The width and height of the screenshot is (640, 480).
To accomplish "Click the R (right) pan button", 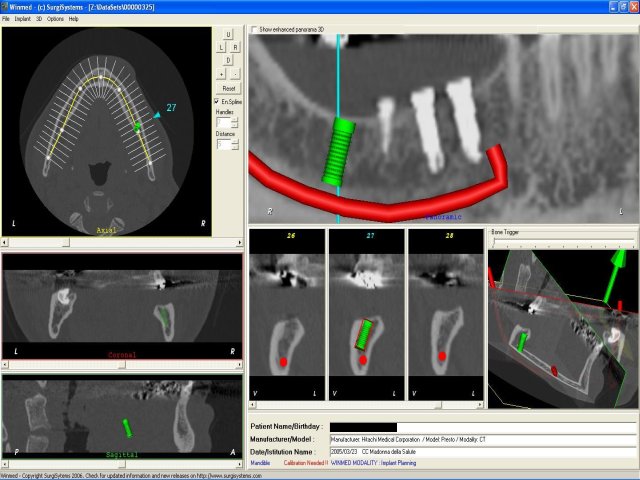I will point(235,47).
